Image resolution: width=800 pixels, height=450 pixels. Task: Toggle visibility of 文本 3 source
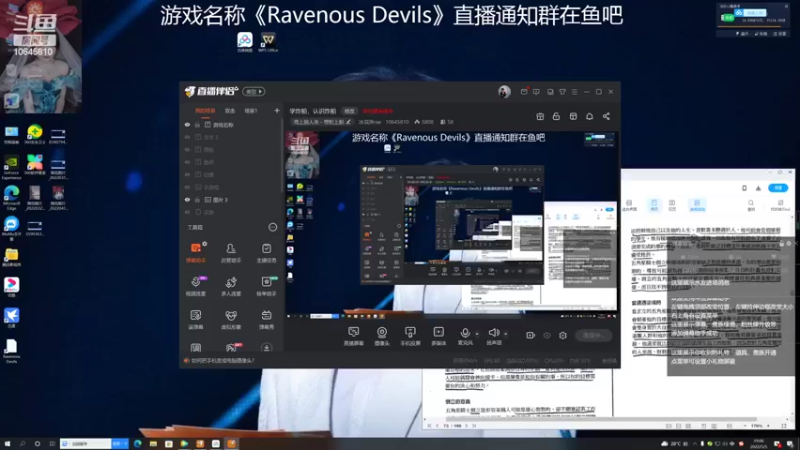click(187, 137)
